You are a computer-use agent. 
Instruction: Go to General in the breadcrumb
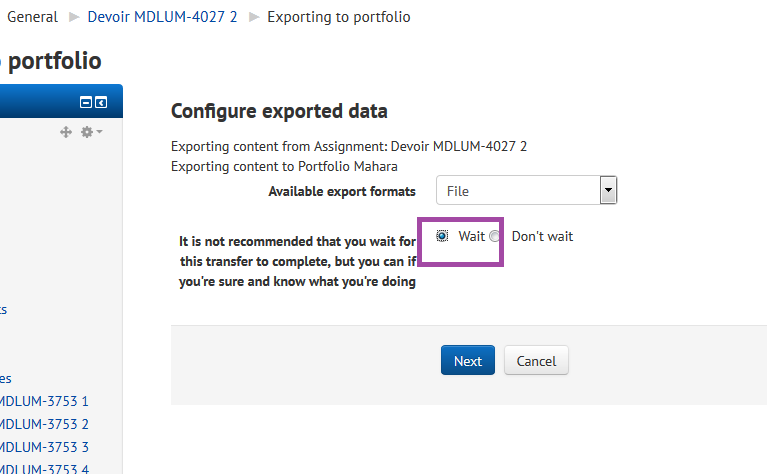point(32,17)
